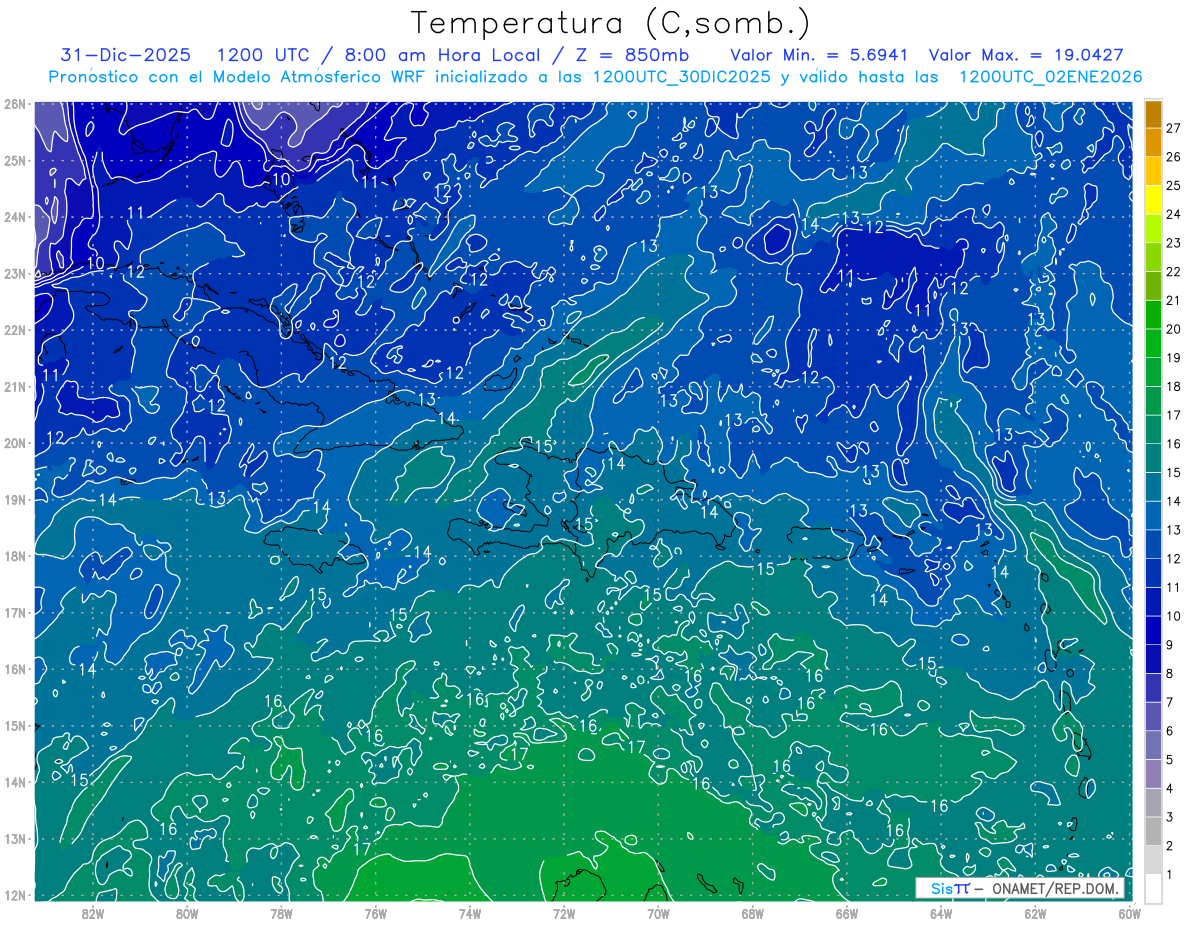Click the "60W" longitude axis label
The image size is (1200, 927).
[1130, 912]
